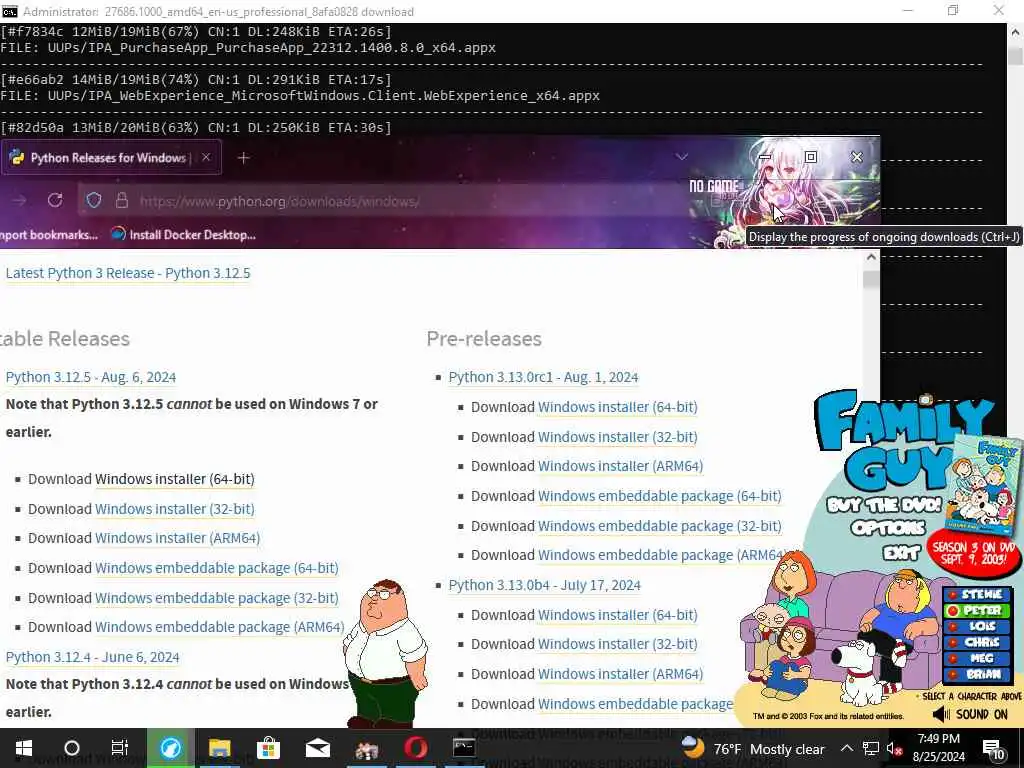Open the Windows Start menu
This screenshot has width=1024, height=768.
[24, 748]
